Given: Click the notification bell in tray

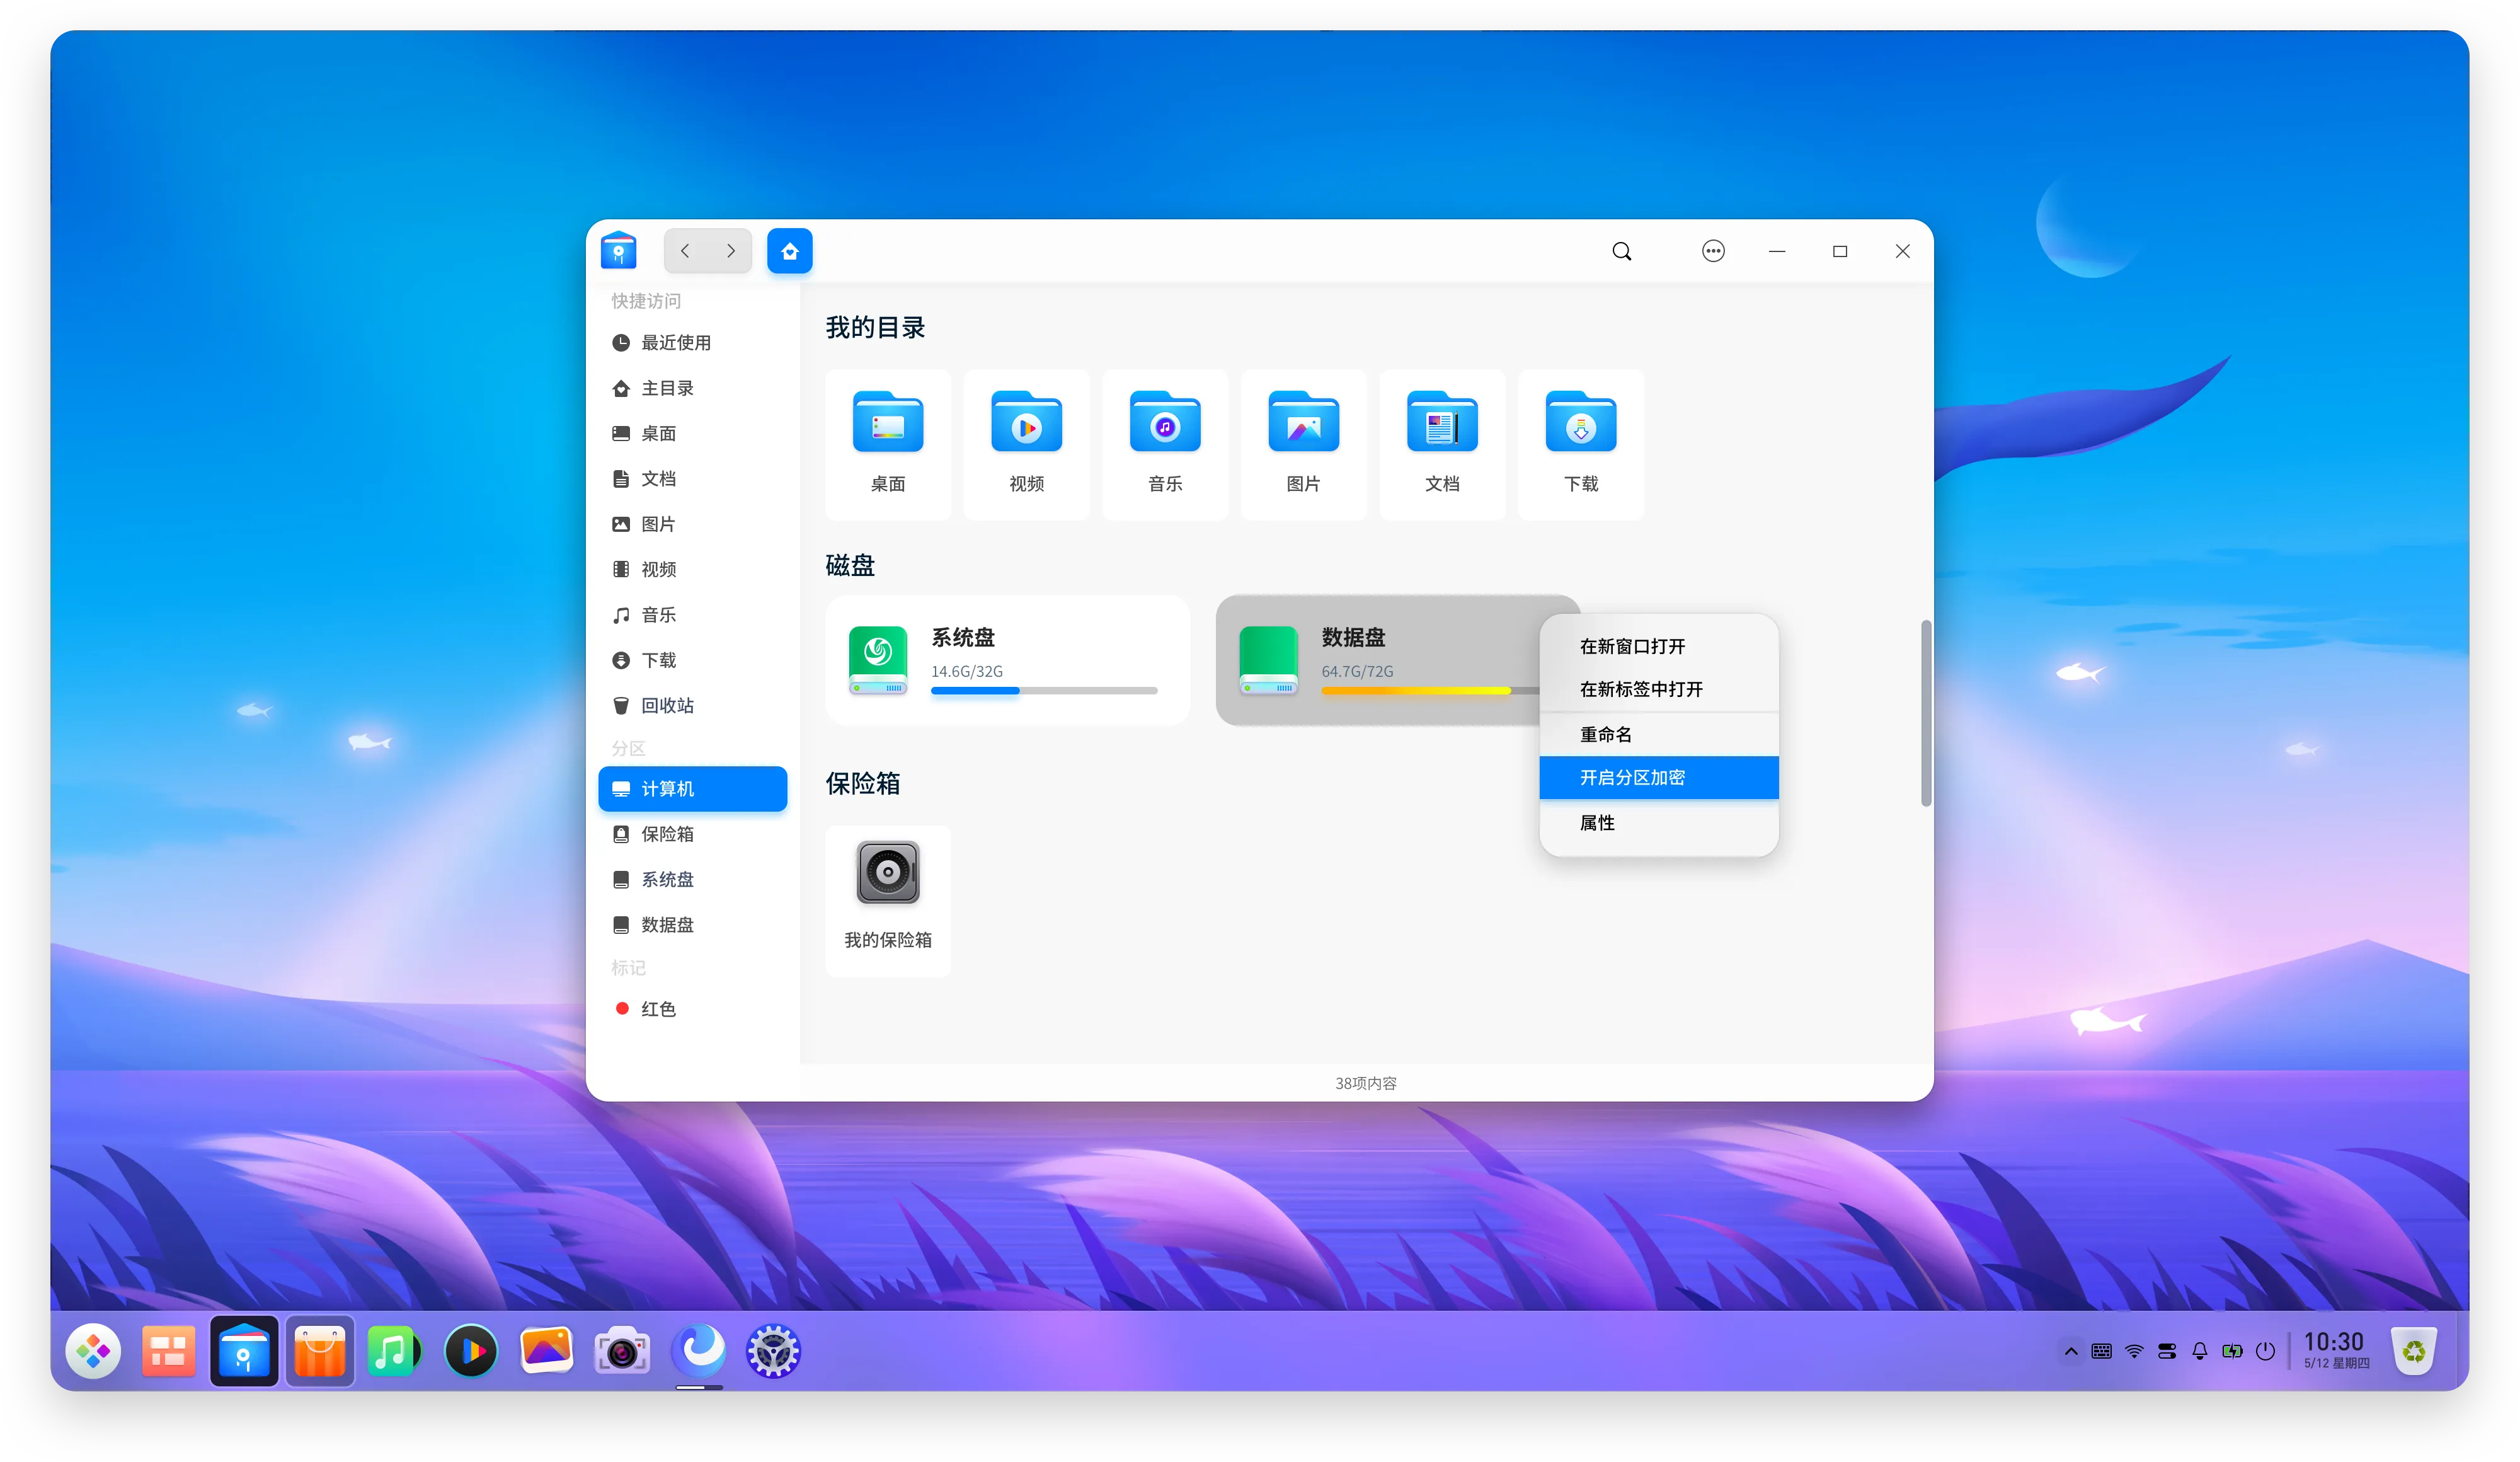Looking at the screenshot, I should point(2200,1351).
